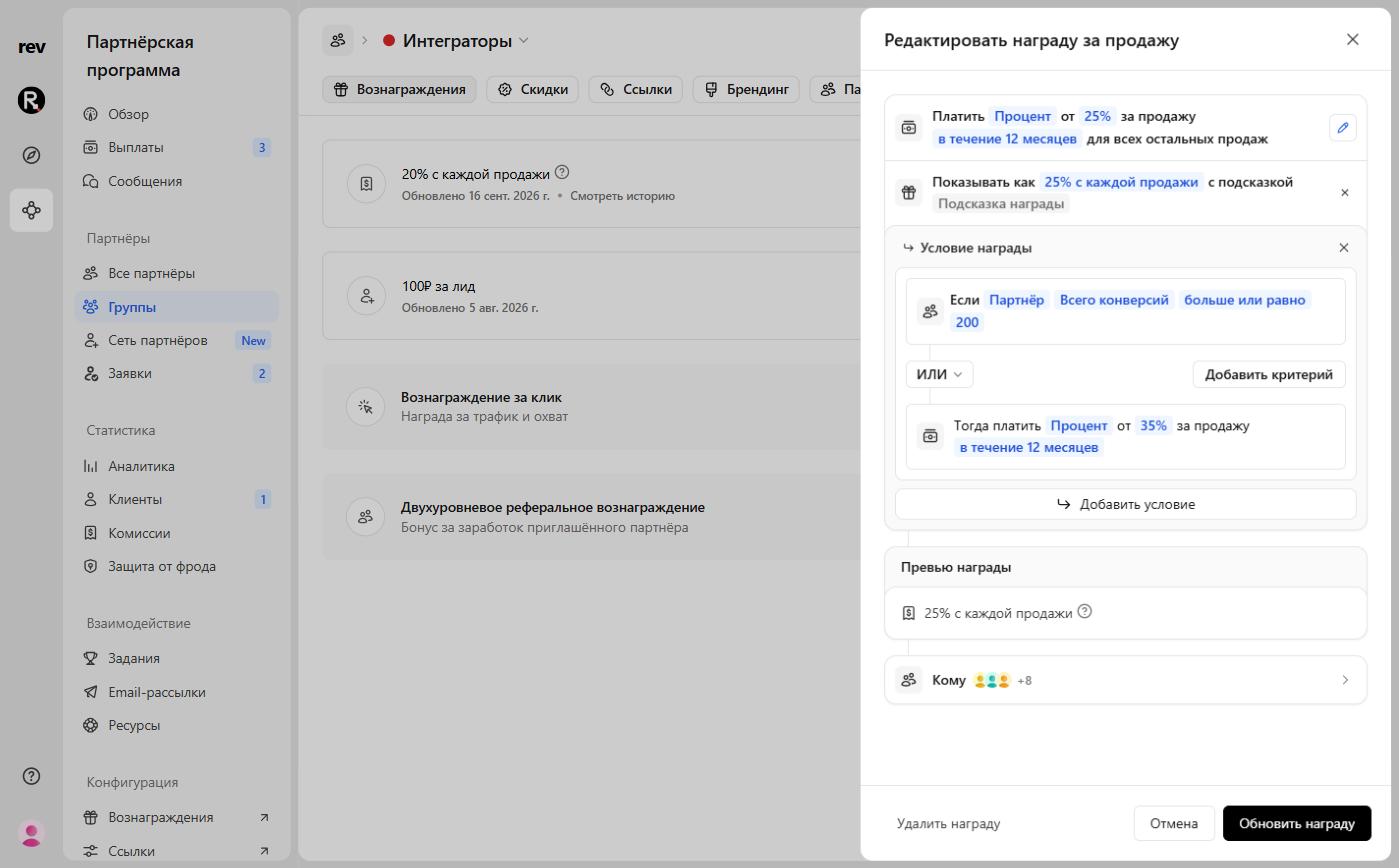Image resolution: width=1399 pixels, height=868 pixels.
Task: Click the rev logo in the sidebar
Action: pyautogui.click(x=31, y=47)
